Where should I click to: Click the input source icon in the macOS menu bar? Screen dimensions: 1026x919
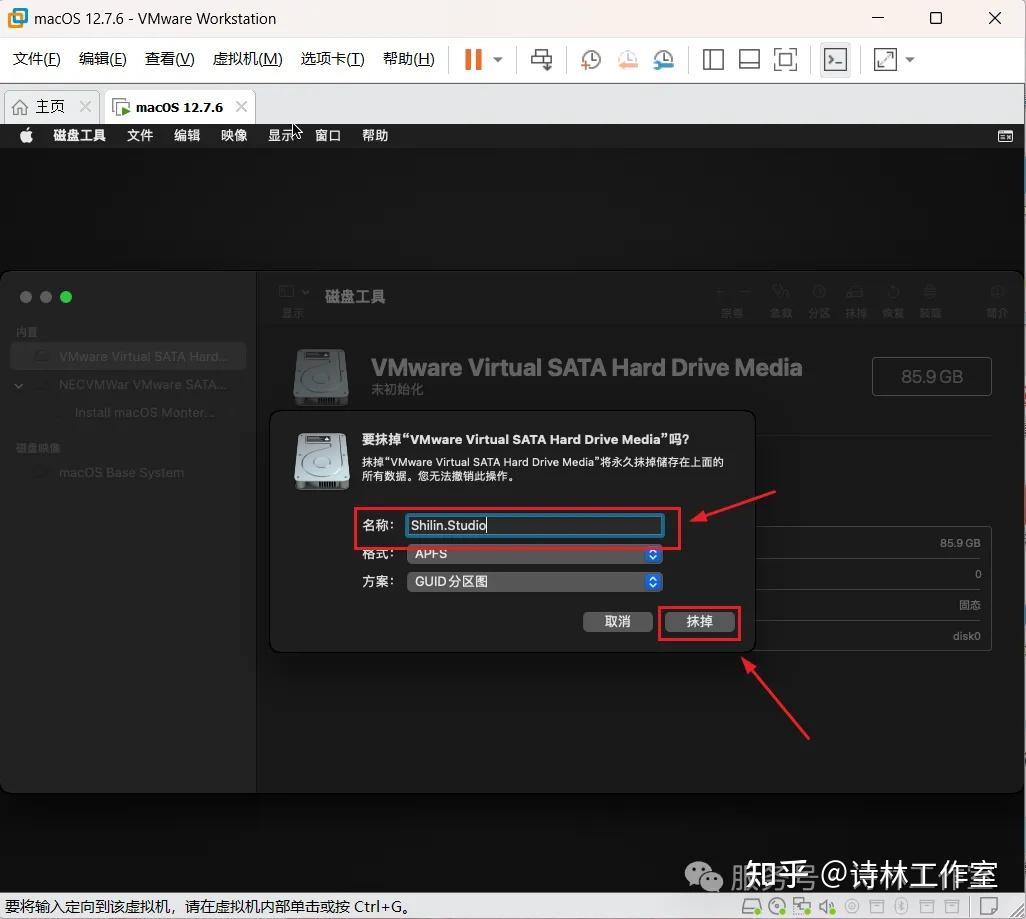tap(1005, 135)
